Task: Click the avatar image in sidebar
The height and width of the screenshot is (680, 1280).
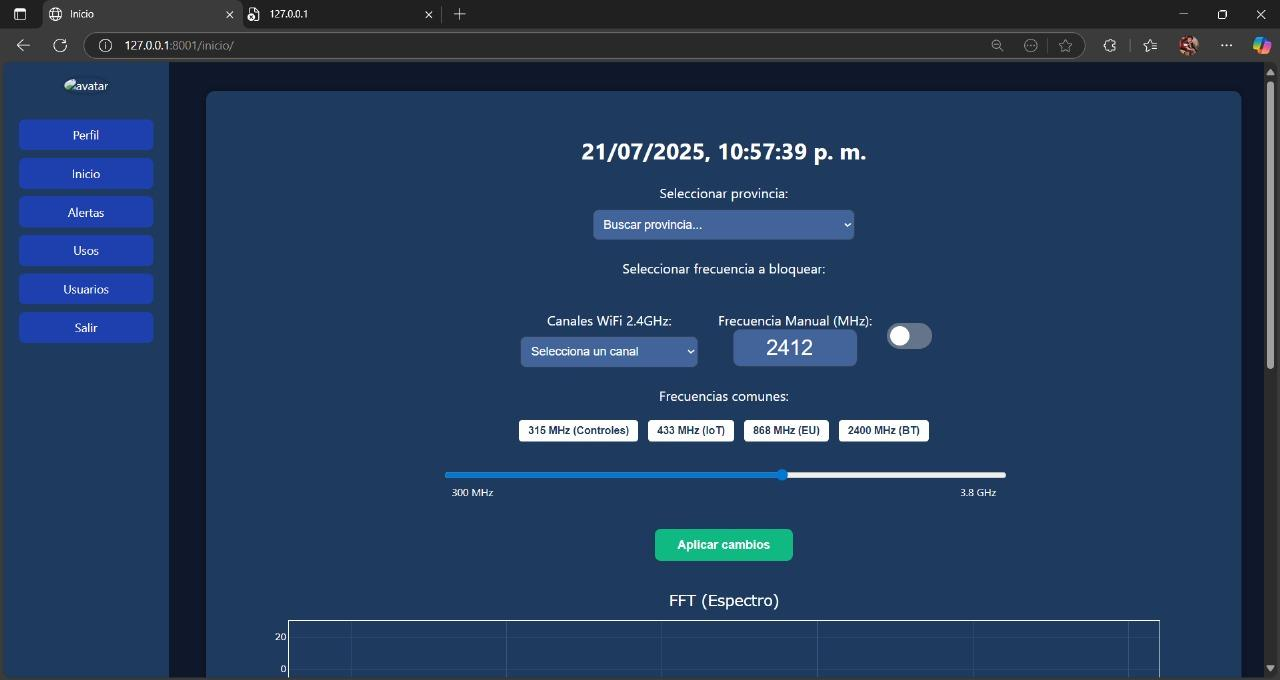Action: point(86,85)
